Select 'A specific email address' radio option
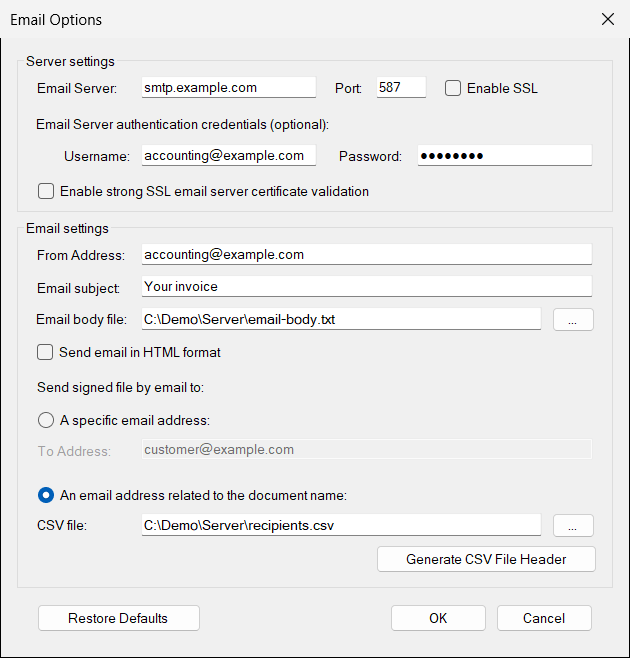This screenshot has width=630, height=658. (46, 420)
